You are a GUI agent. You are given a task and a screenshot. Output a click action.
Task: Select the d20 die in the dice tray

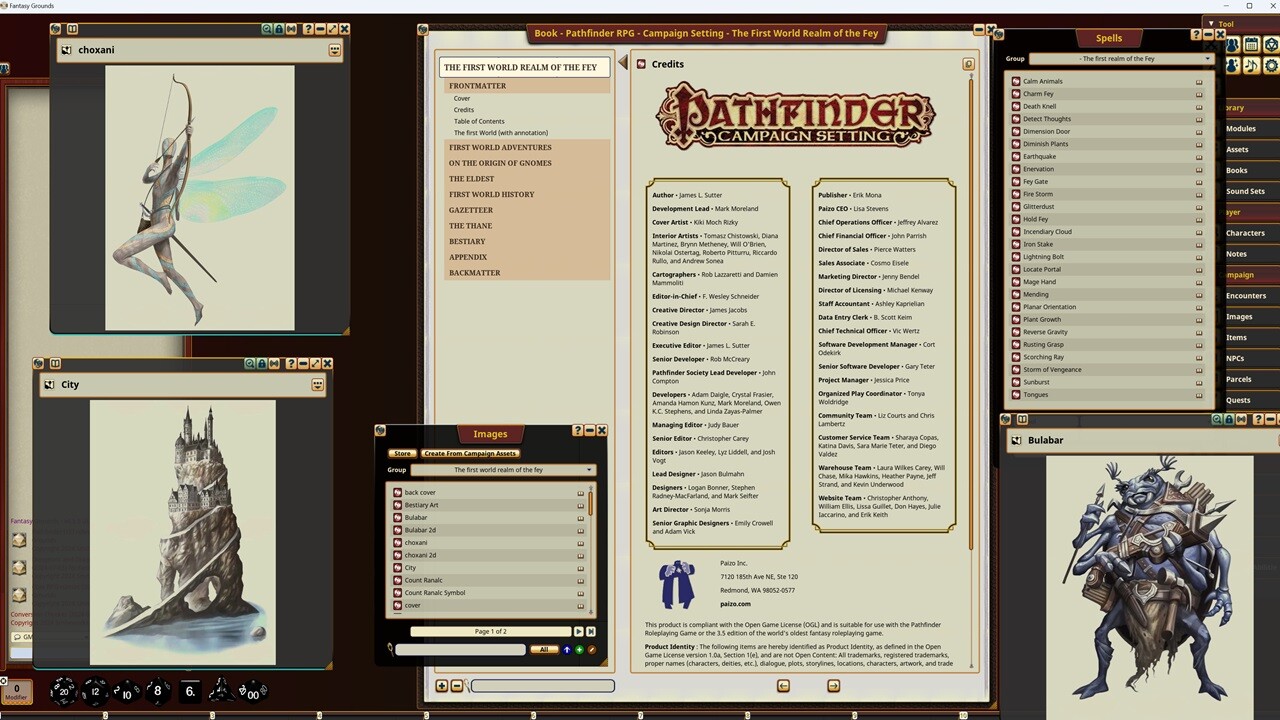(x=62, y=691)
